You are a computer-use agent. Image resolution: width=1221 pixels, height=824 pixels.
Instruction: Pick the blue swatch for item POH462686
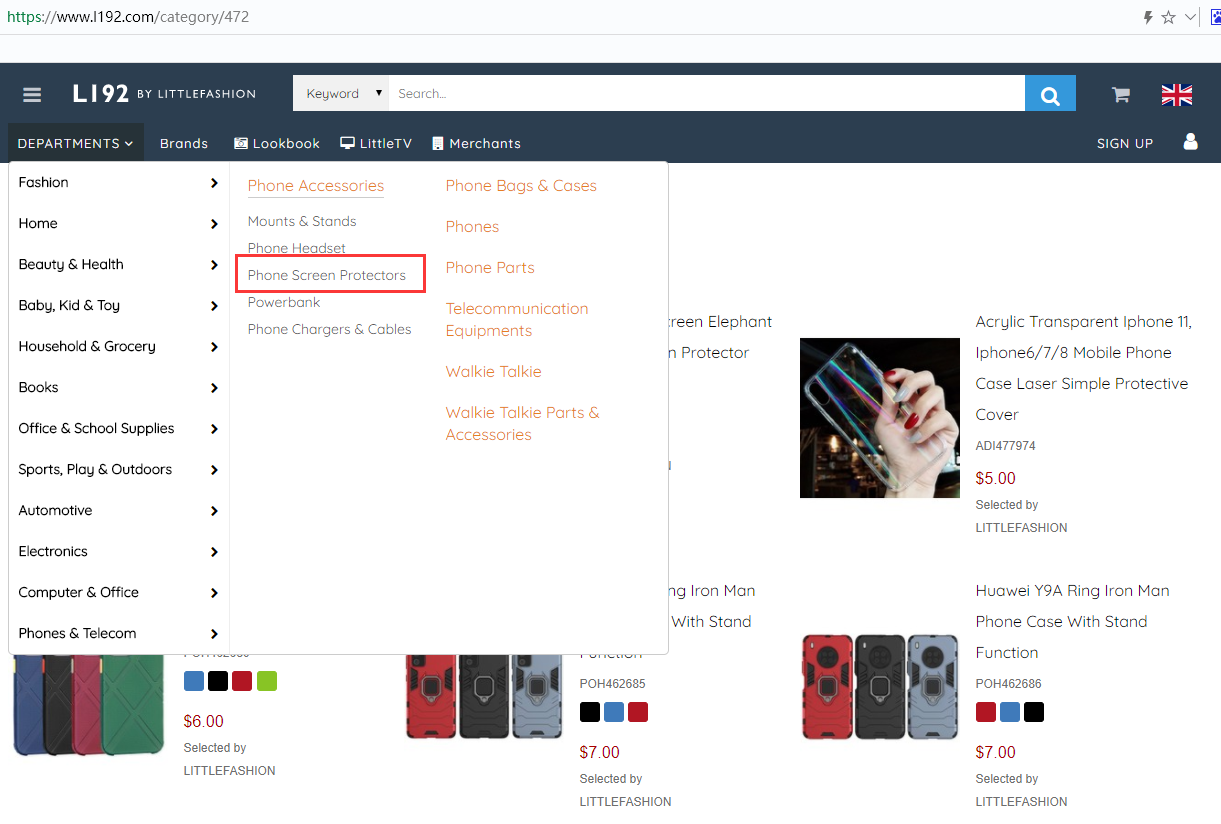1010,712
